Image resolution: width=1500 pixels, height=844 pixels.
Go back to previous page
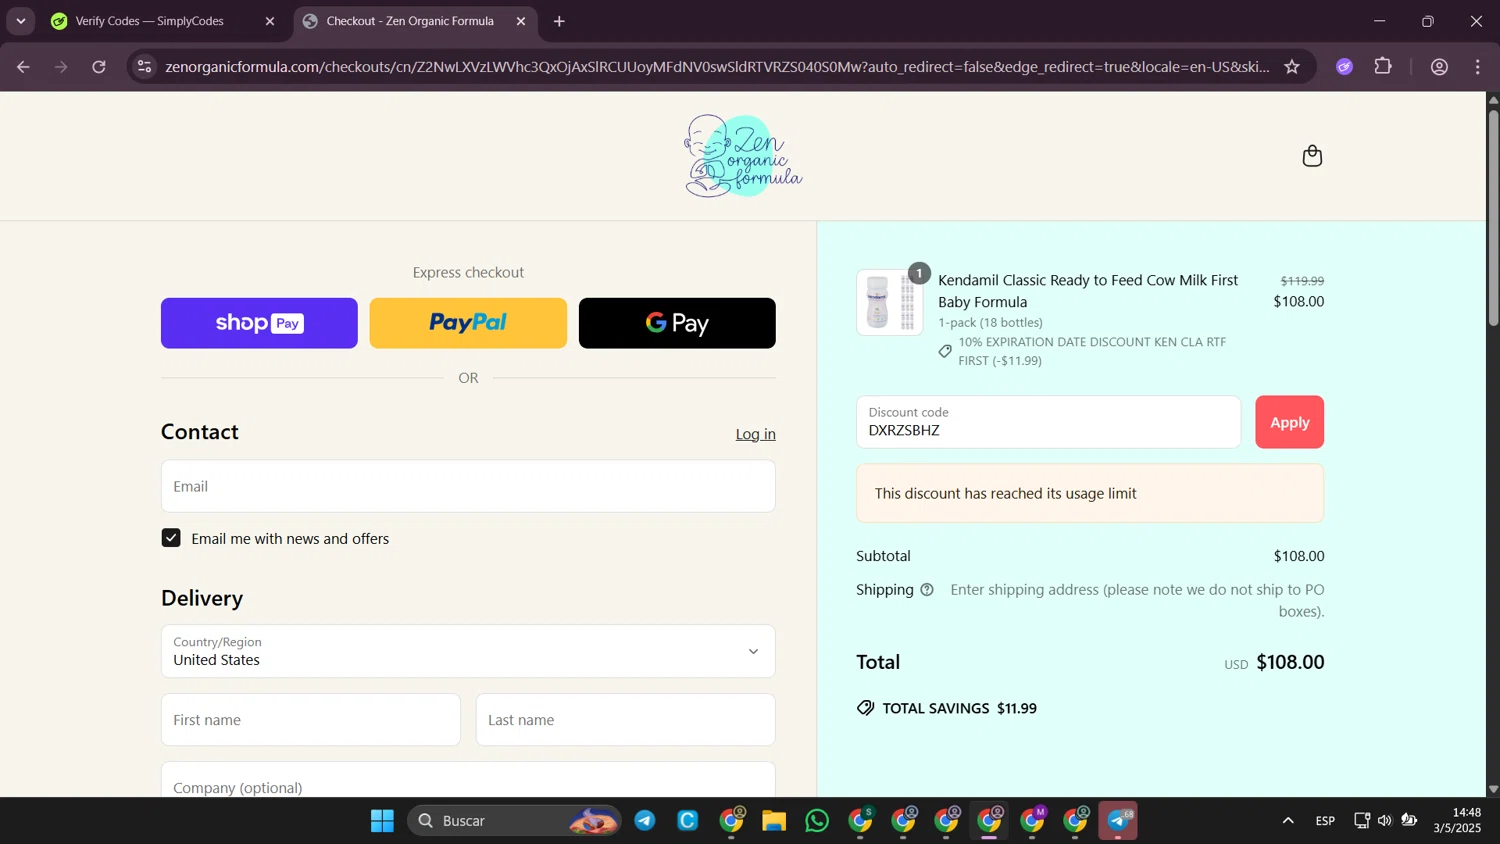(x=23, y=67)
